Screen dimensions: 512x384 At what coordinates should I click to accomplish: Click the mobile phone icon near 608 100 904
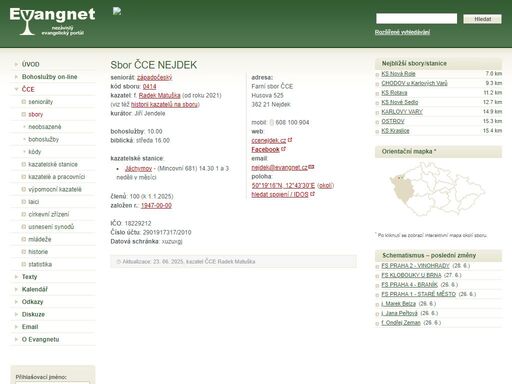click(271, 122)
